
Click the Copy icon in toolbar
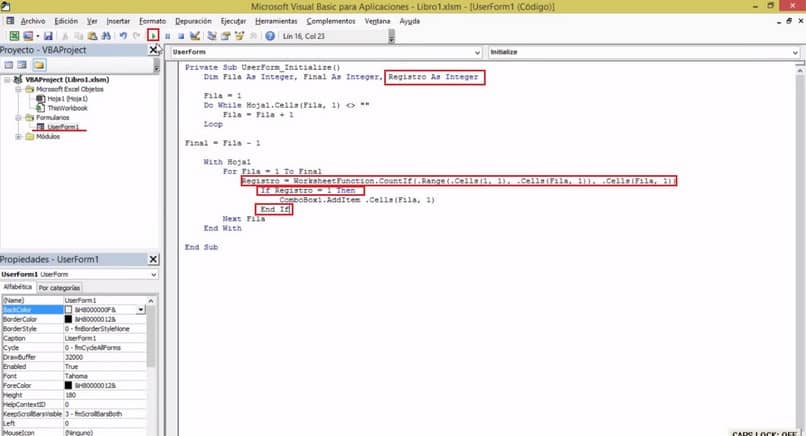[x=78, y=36]
